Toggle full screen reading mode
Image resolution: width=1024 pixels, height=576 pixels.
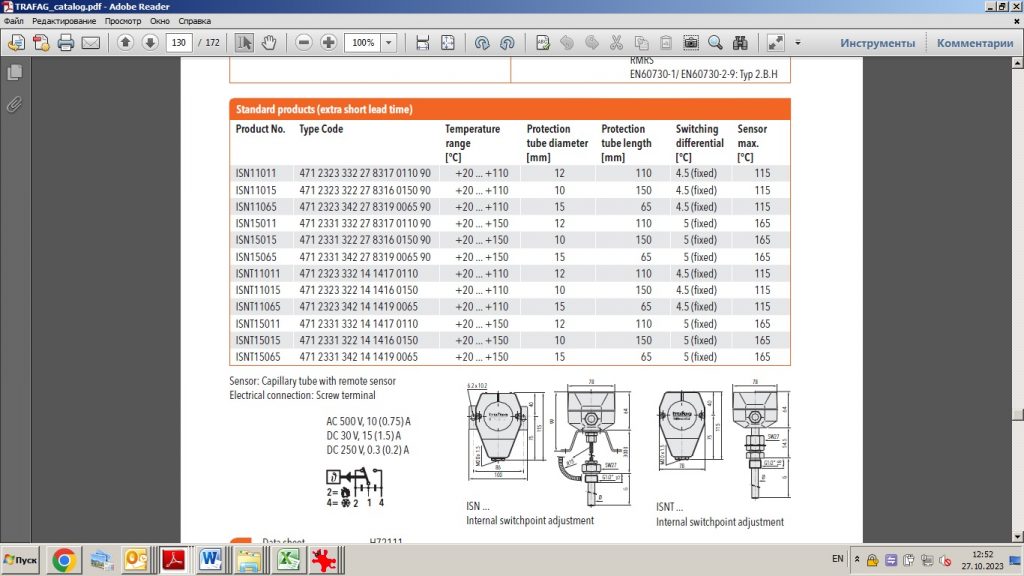[775, 43]
